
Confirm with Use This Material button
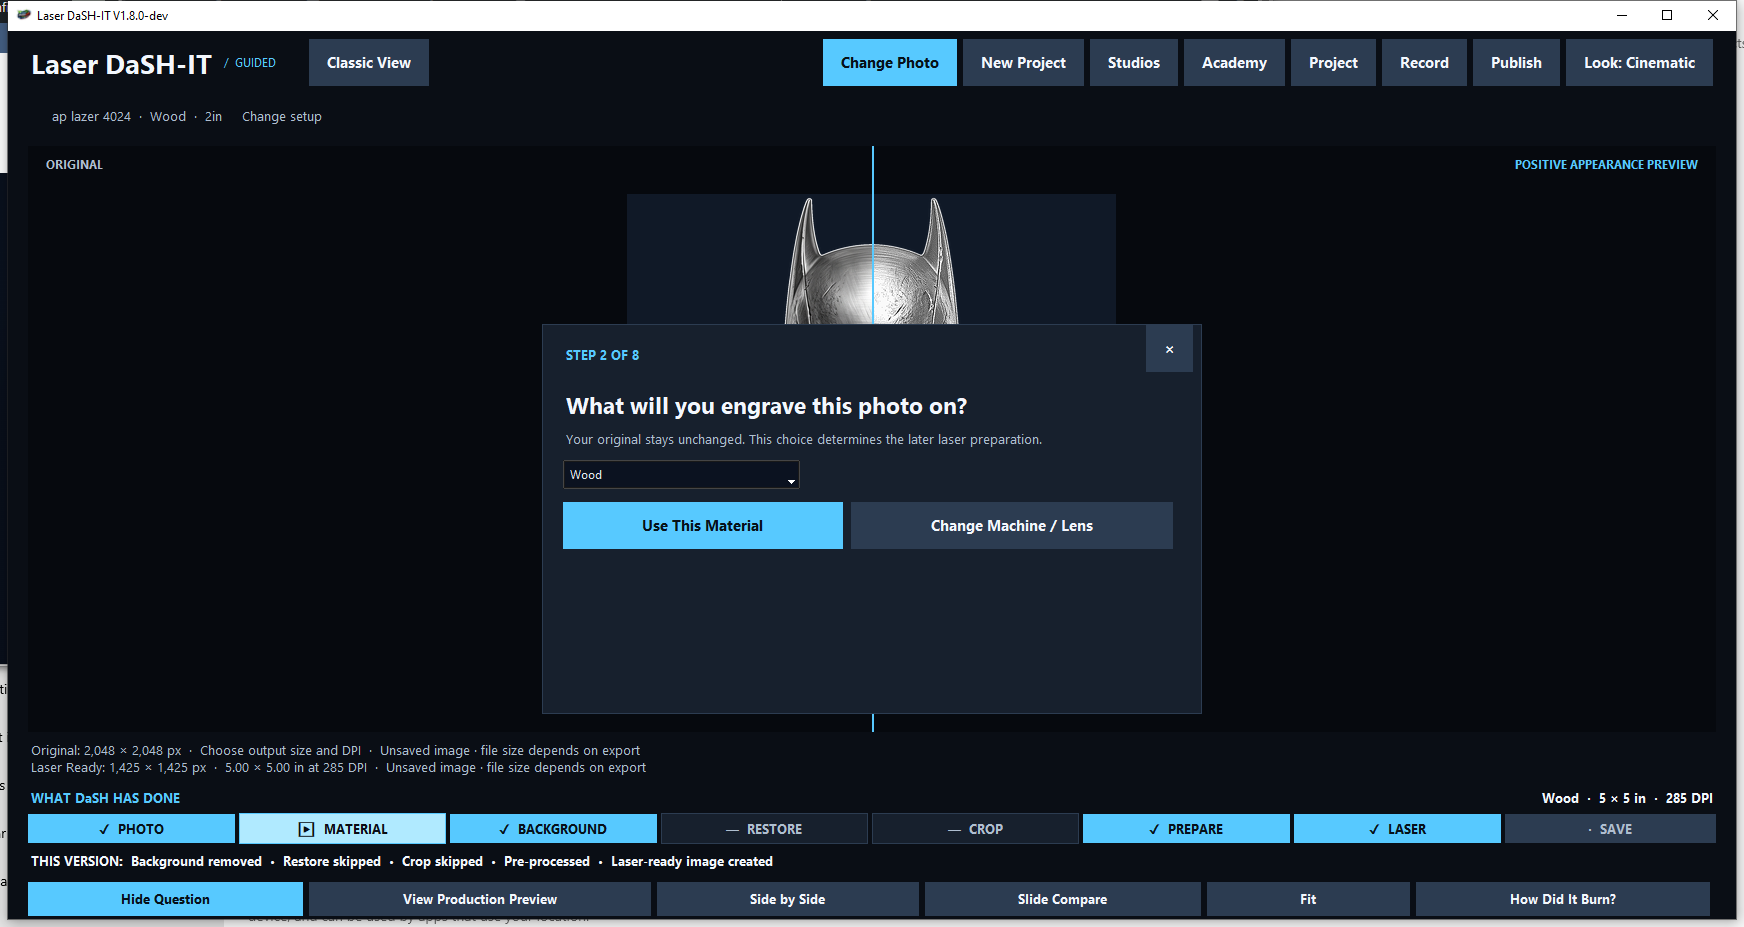[x=702, y=525]
